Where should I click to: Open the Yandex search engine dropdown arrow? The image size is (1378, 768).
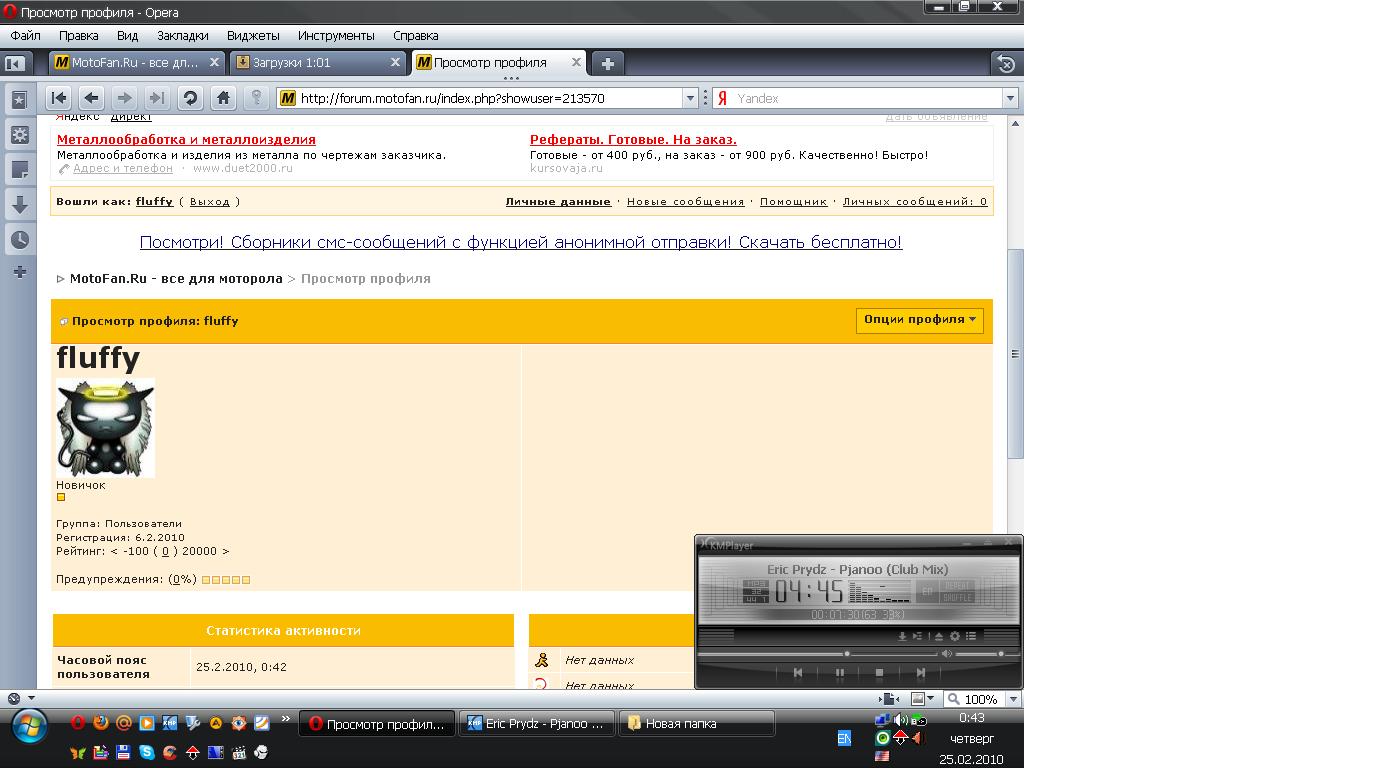[1010, 98]
